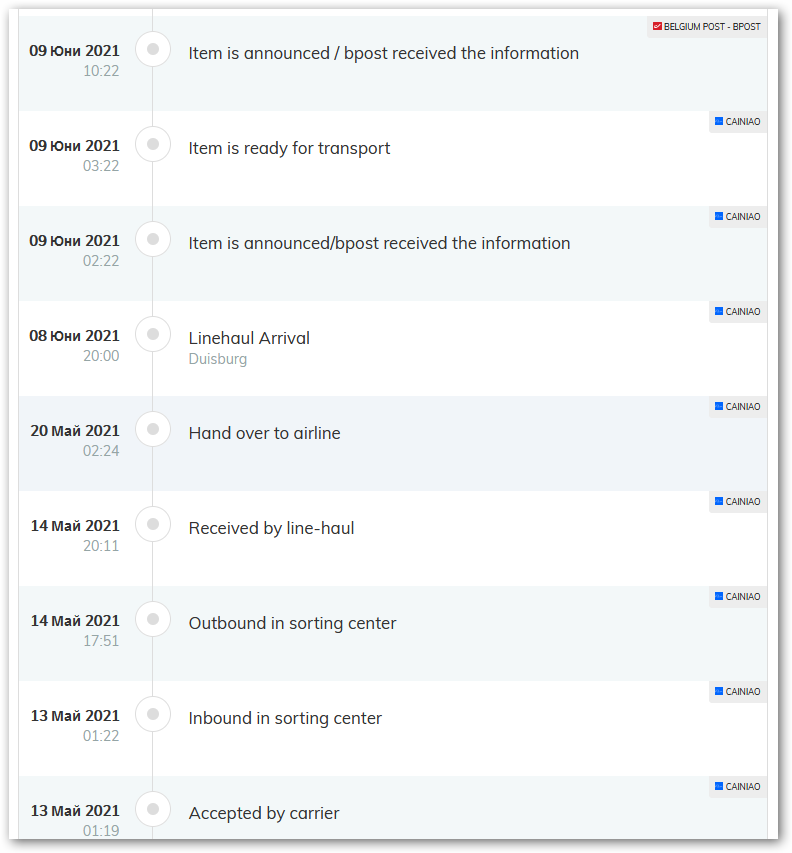The width and height of the screenshot is (792, 853).
Task: Select Cainiao badge beside the 02:22 announced event
Action: (738, 217)
